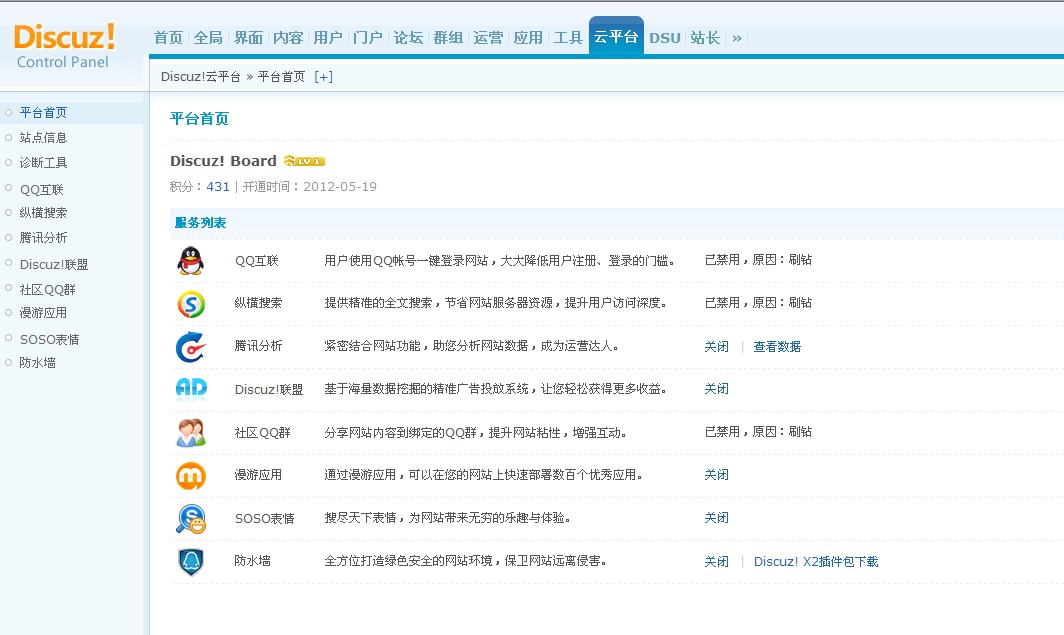Screen dimensions: 1064x635
Task: Click 关闭 link for SOSO表情 service
Action: 717,518
